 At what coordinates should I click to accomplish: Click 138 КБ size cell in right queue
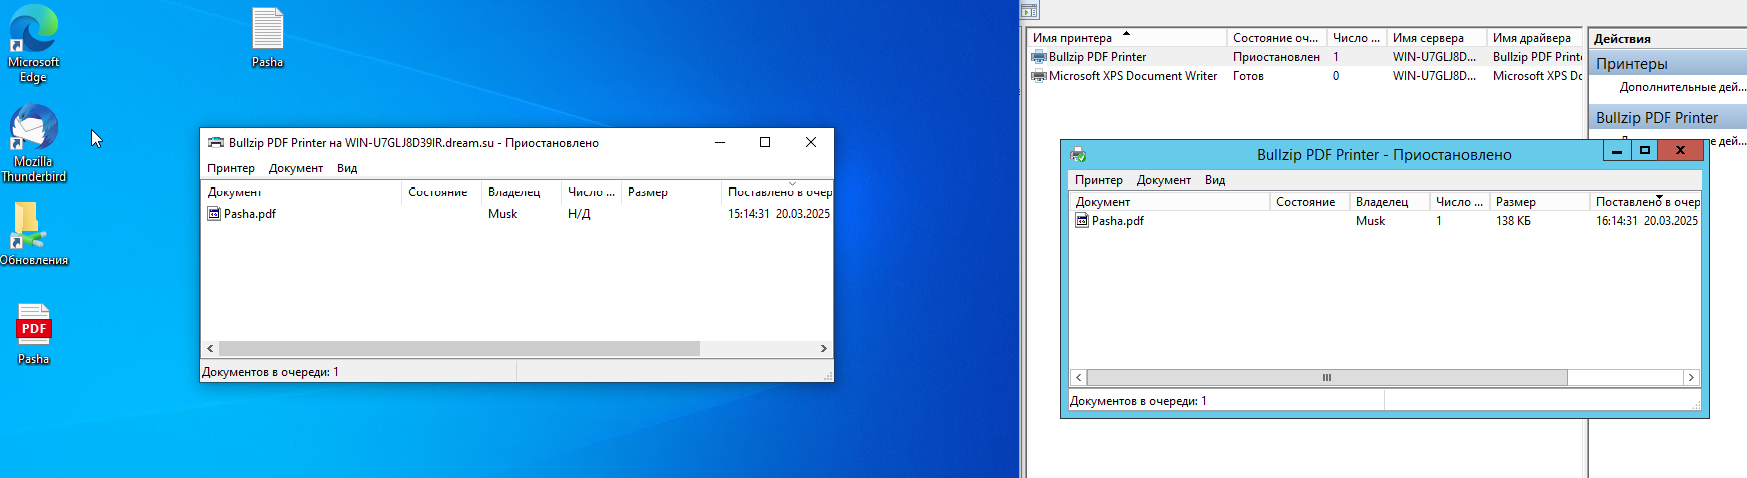pos(1513,221)
